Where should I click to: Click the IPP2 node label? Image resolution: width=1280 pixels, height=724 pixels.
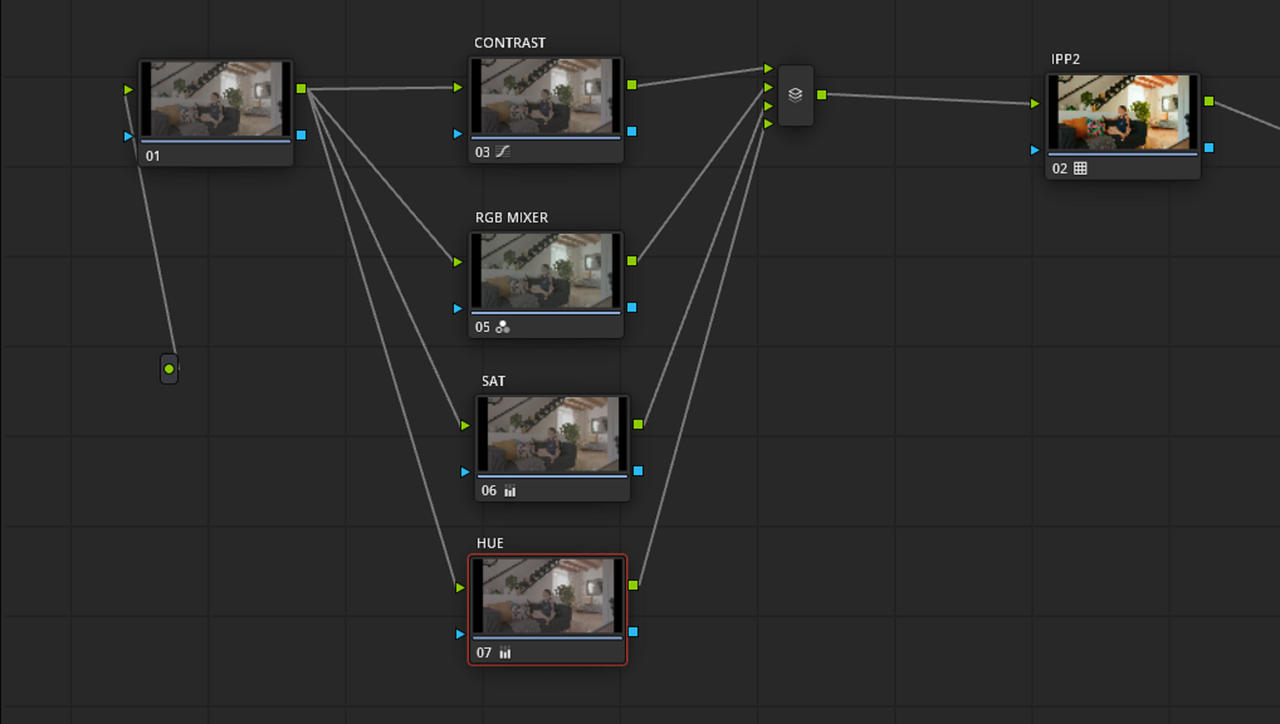tap(1066, 60)
